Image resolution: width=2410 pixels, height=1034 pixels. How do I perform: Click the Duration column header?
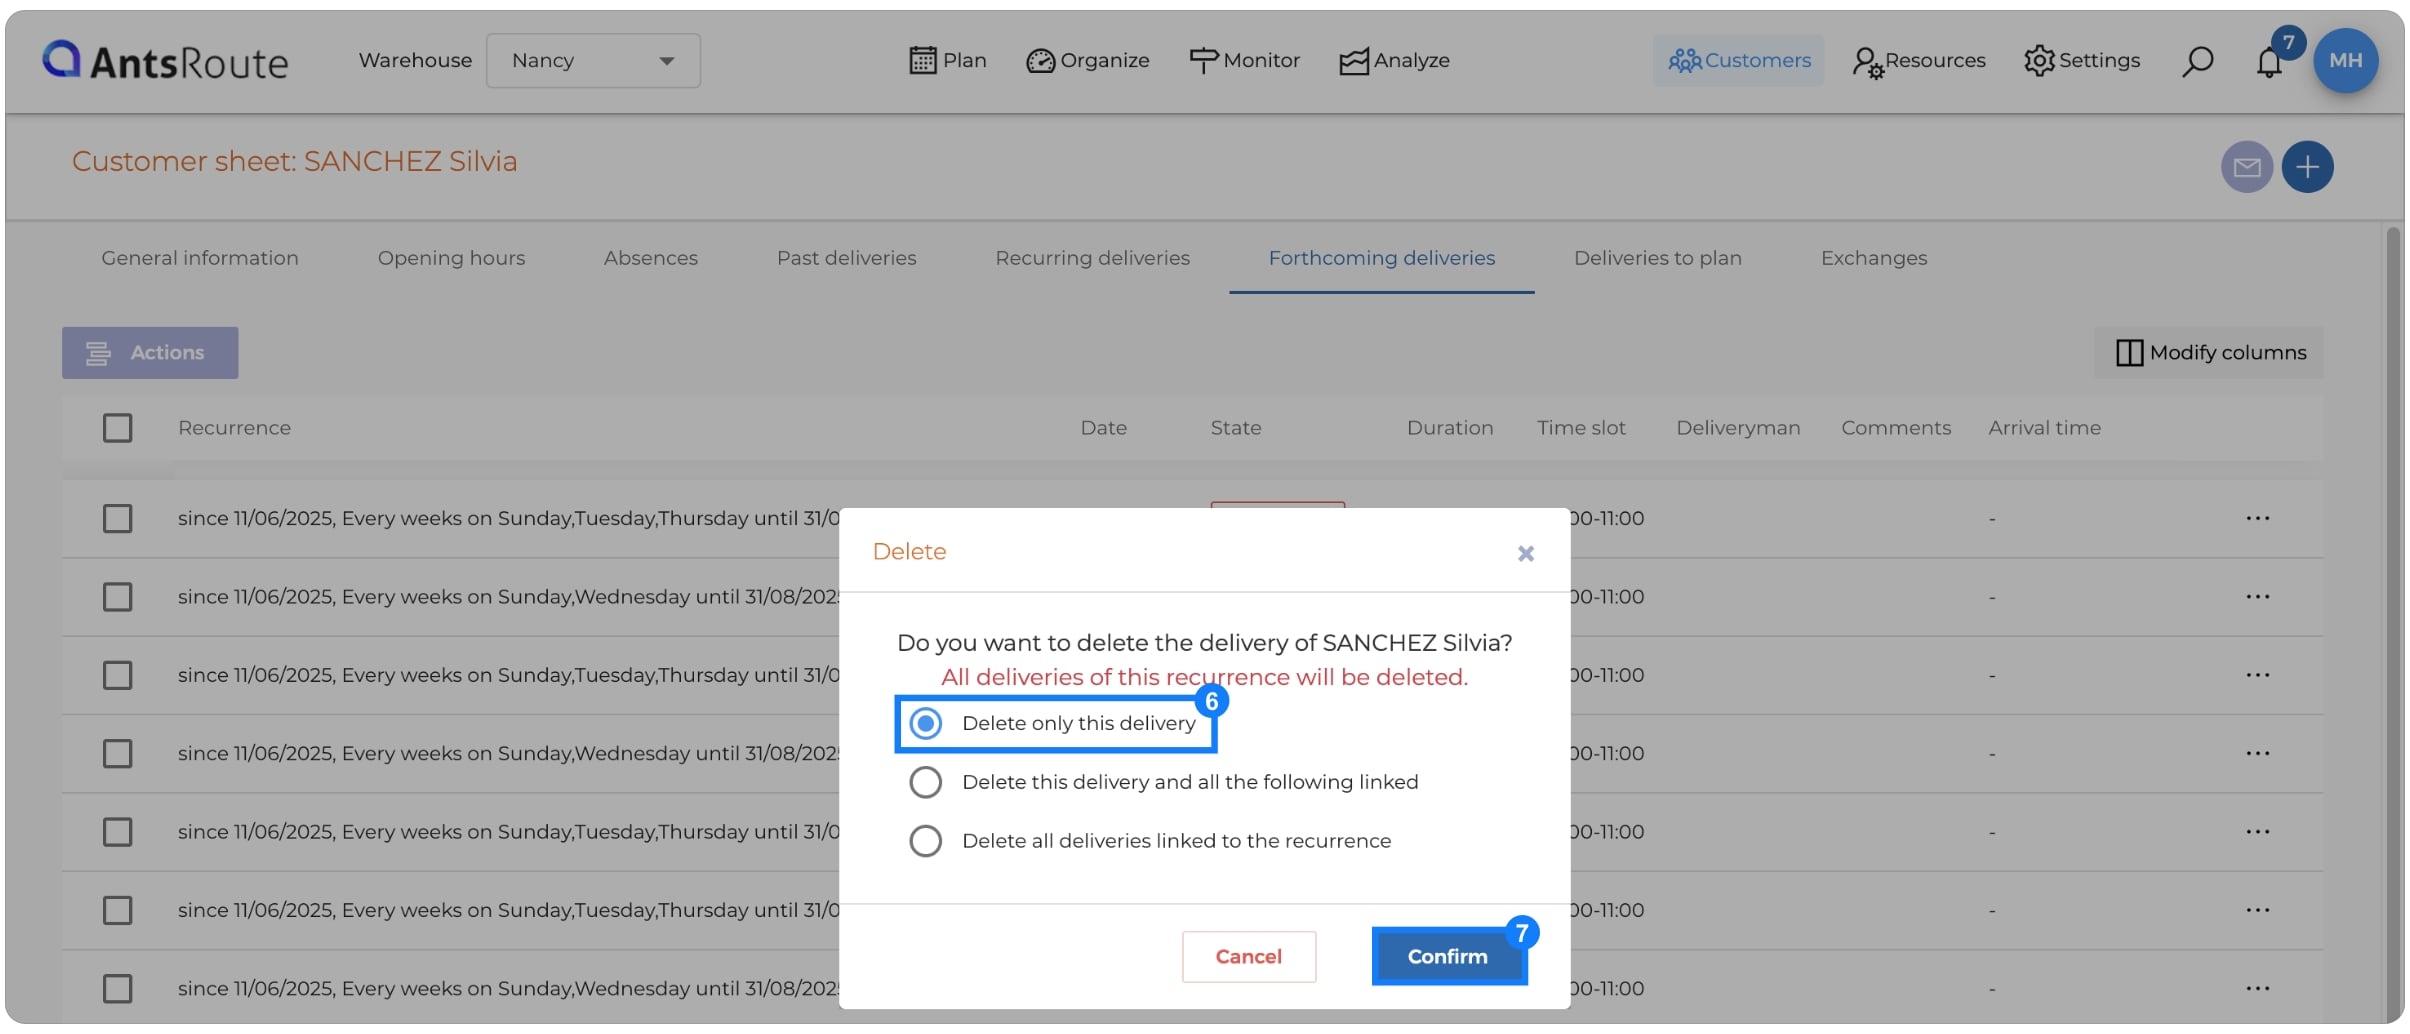click(1450, 428)
